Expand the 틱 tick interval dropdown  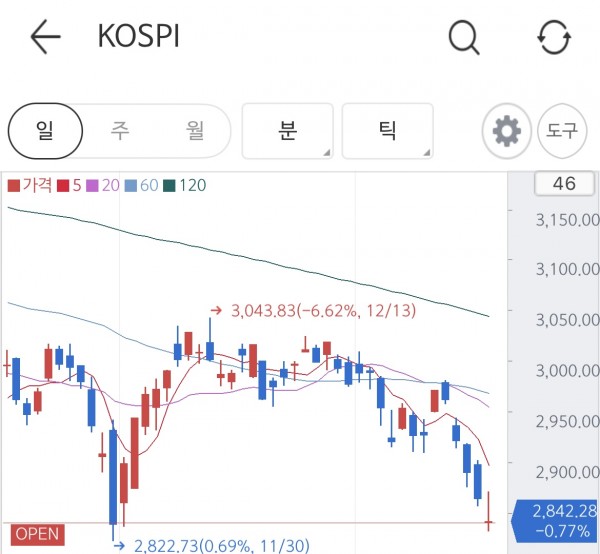click(x=387, y=131)
